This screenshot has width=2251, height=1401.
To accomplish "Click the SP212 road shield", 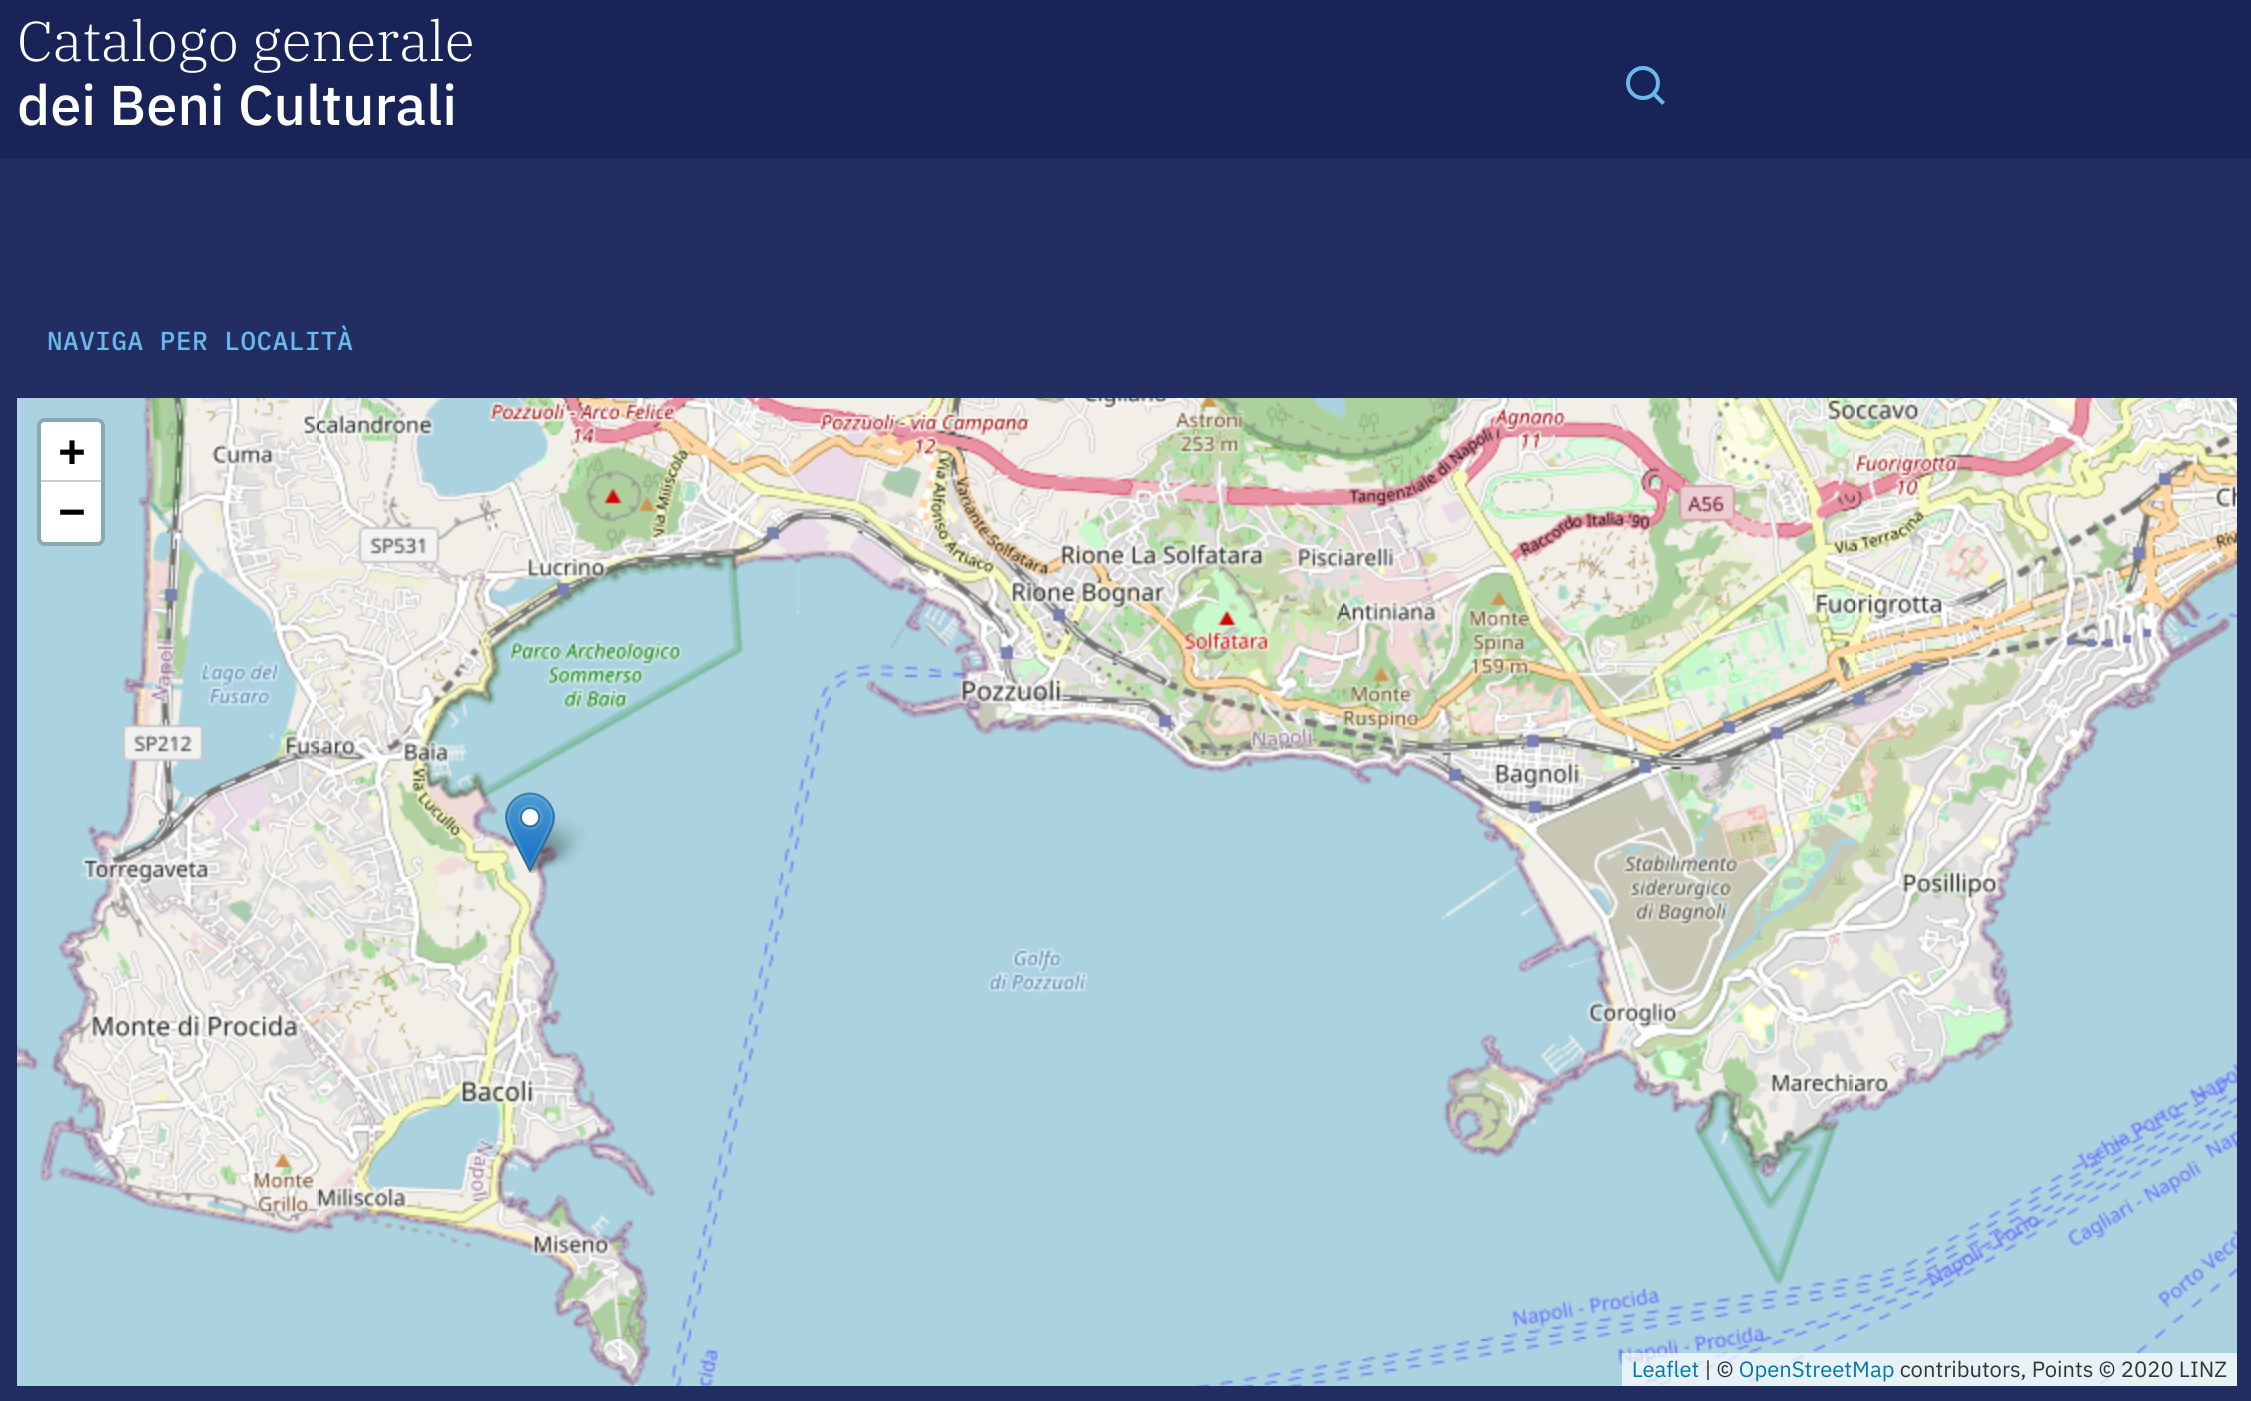I will pyautogui.click(x=162, y=744).
